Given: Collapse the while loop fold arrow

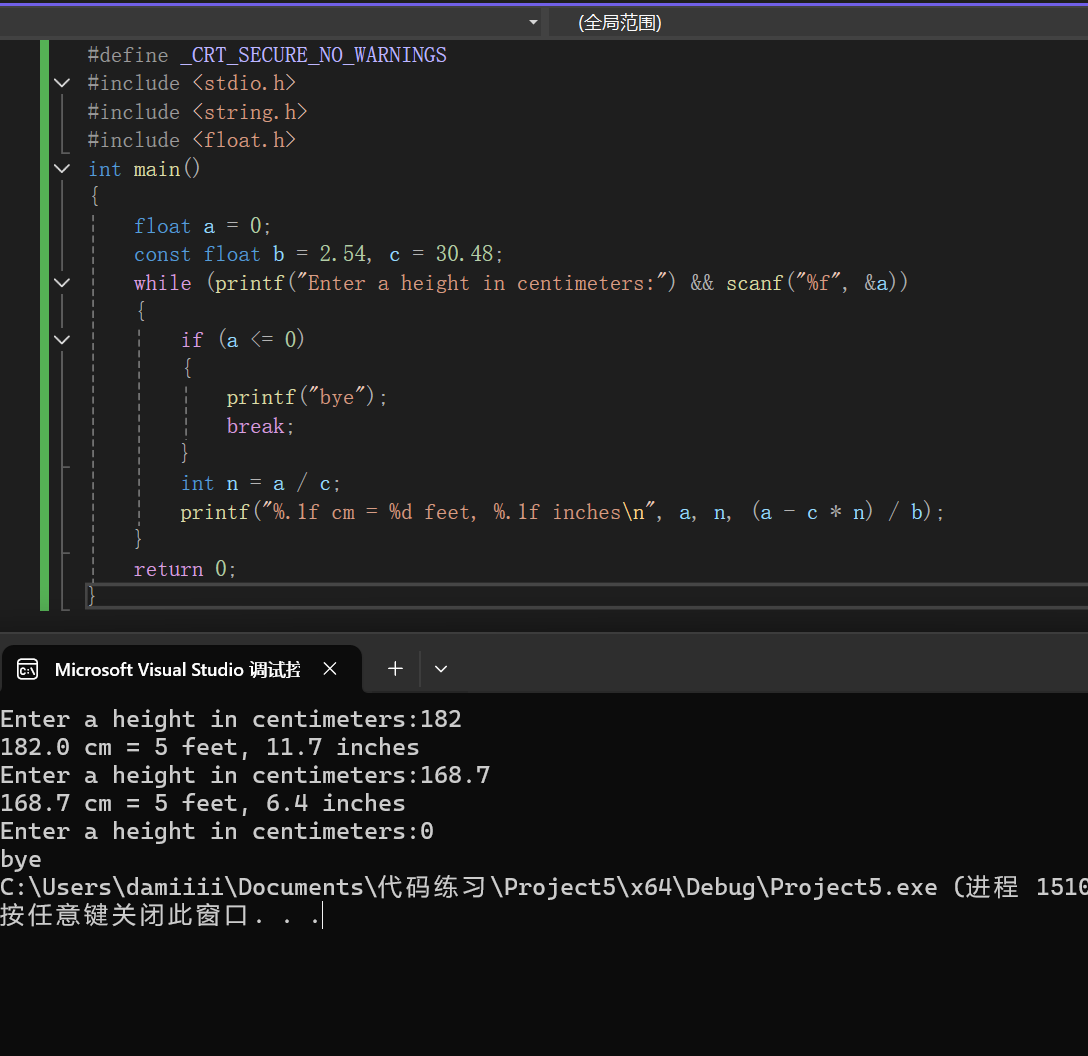Looking at the screenshot, I should [62, 282].
